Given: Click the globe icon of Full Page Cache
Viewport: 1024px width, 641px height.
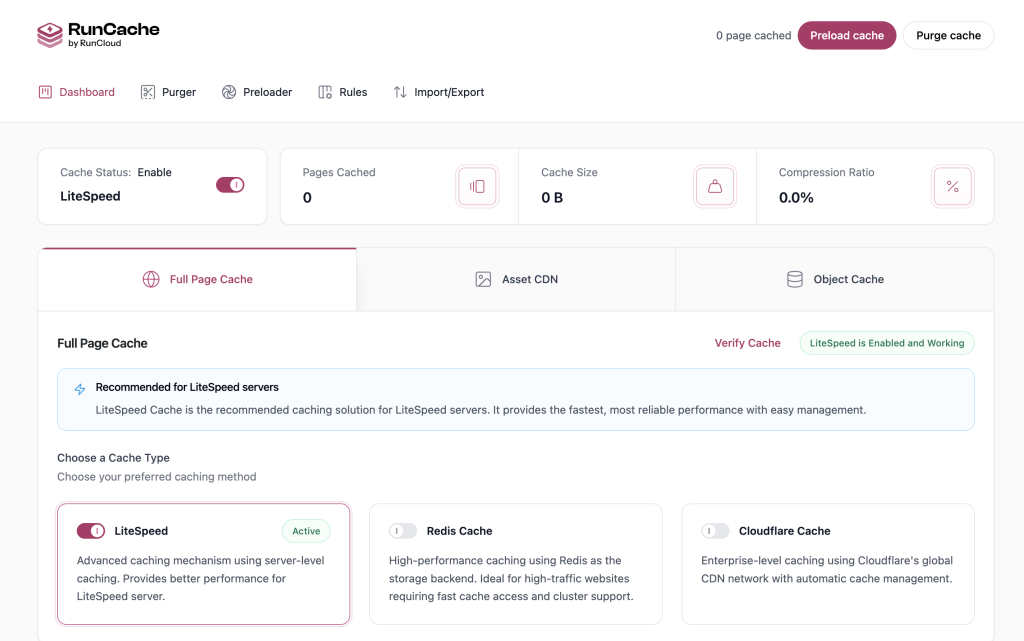Looking at the screenshot, I should pyautogui.click(x=151, y=279).
